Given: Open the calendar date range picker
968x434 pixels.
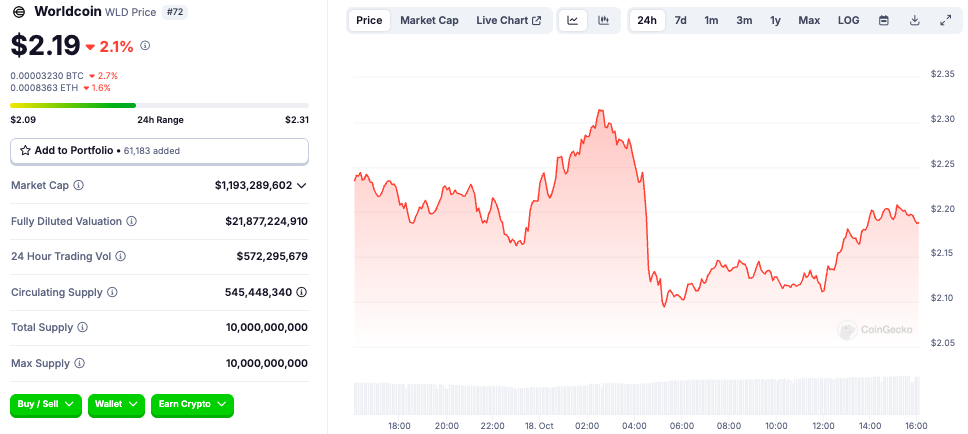Looking at the screenshot, I should click(884, 20).
